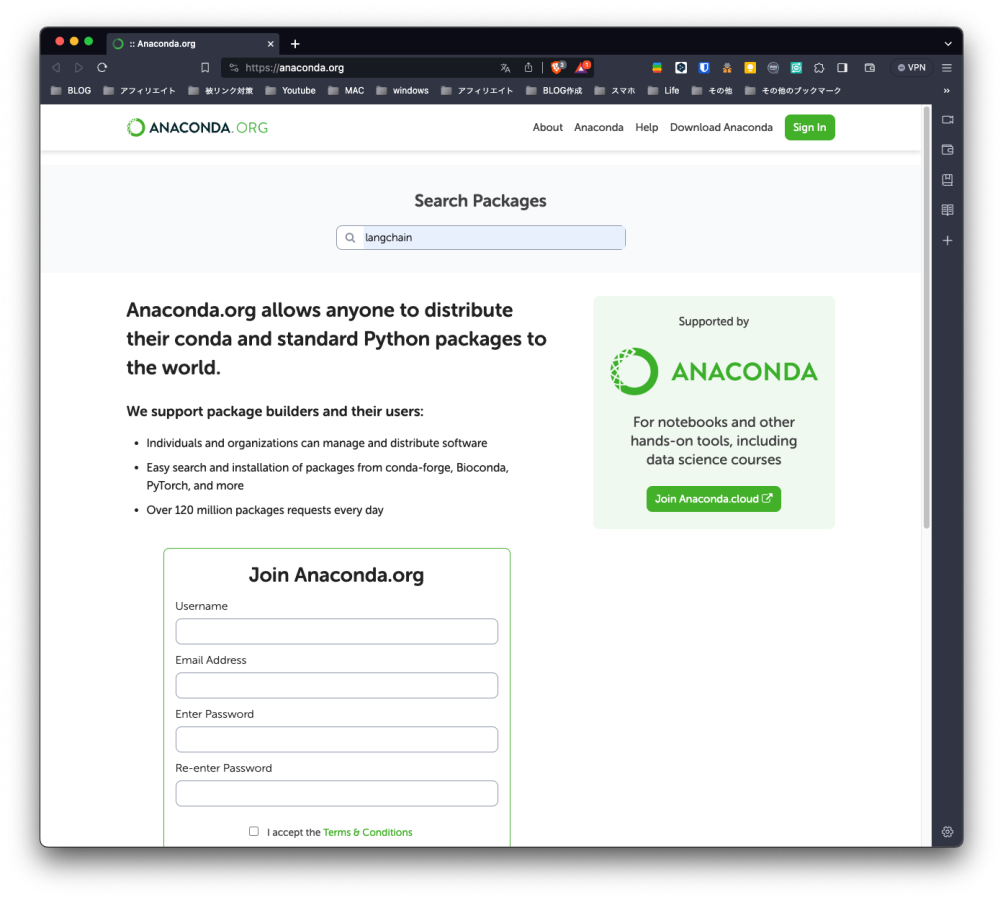Click the Username input field
This screenshot has height=900, width=1003.
(x=336, y=631)
